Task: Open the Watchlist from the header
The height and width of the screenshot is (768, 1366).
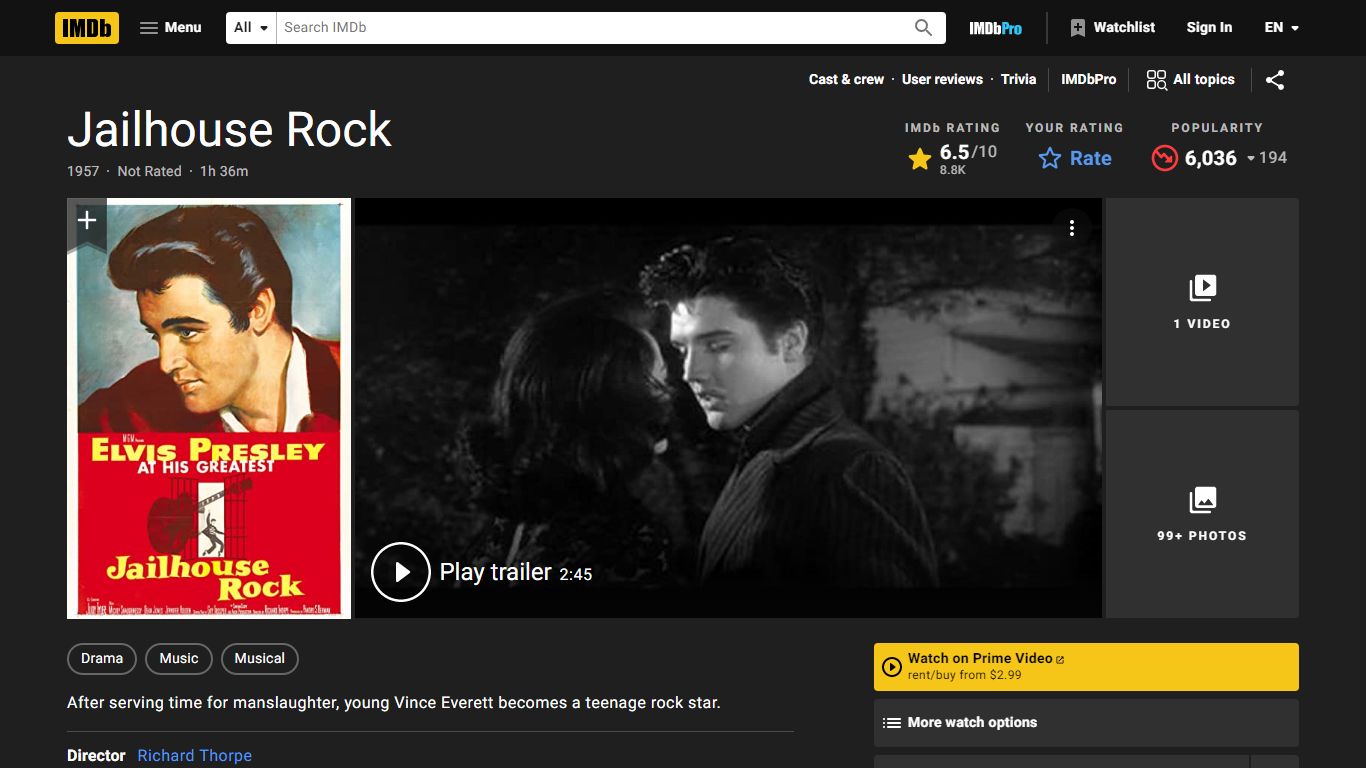Action: 1112,28
